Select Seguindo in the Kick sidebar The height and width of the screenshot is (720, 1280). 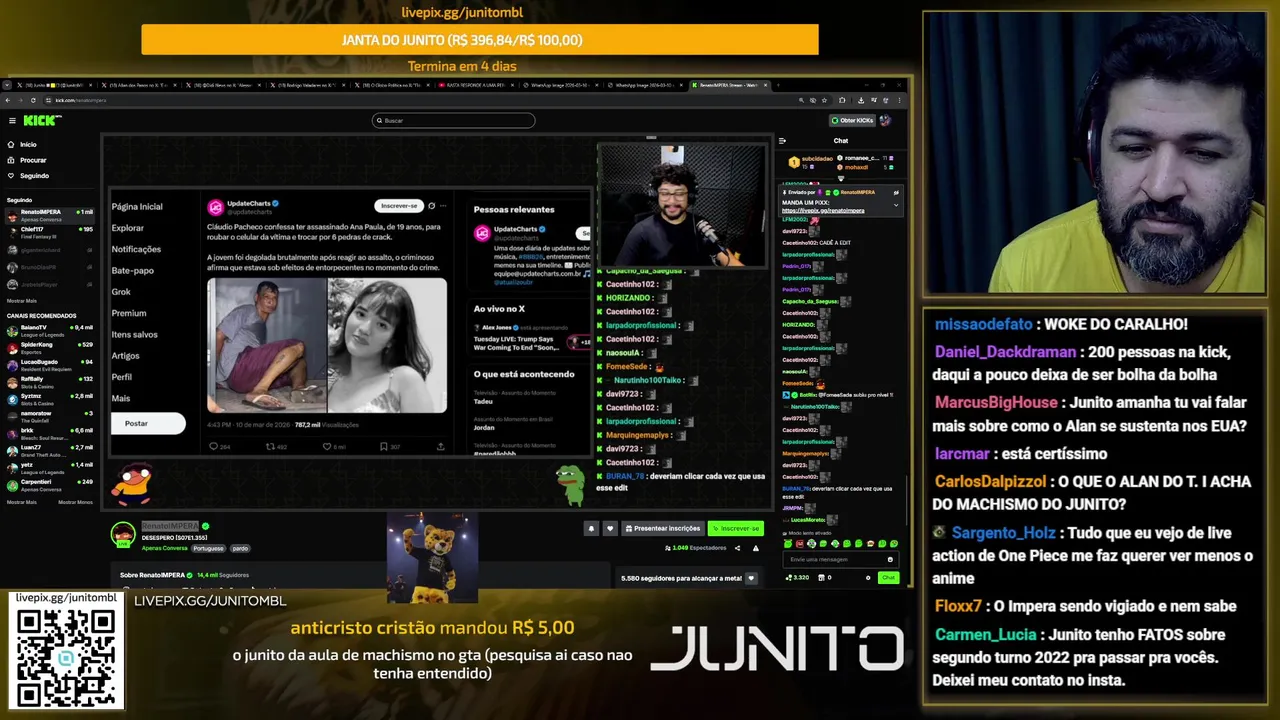(28, 175)
